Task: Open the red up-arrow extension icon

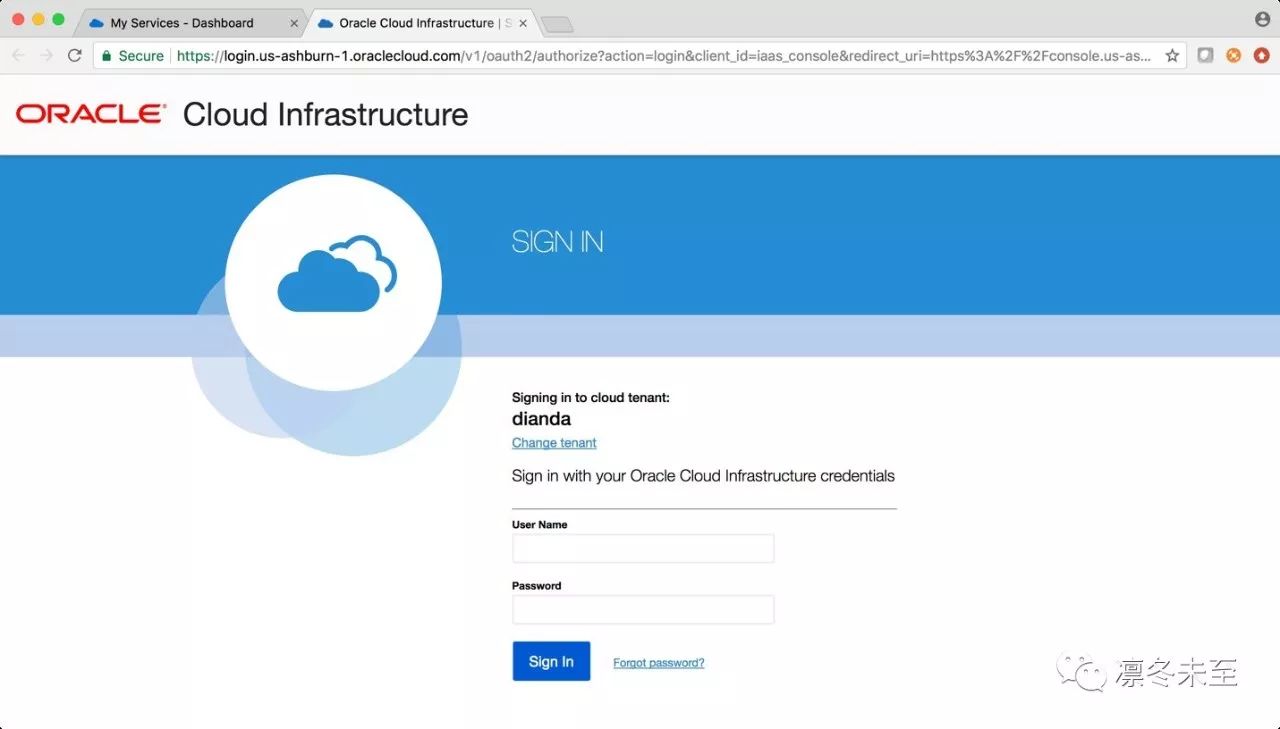Action: tap(1262, 56)
